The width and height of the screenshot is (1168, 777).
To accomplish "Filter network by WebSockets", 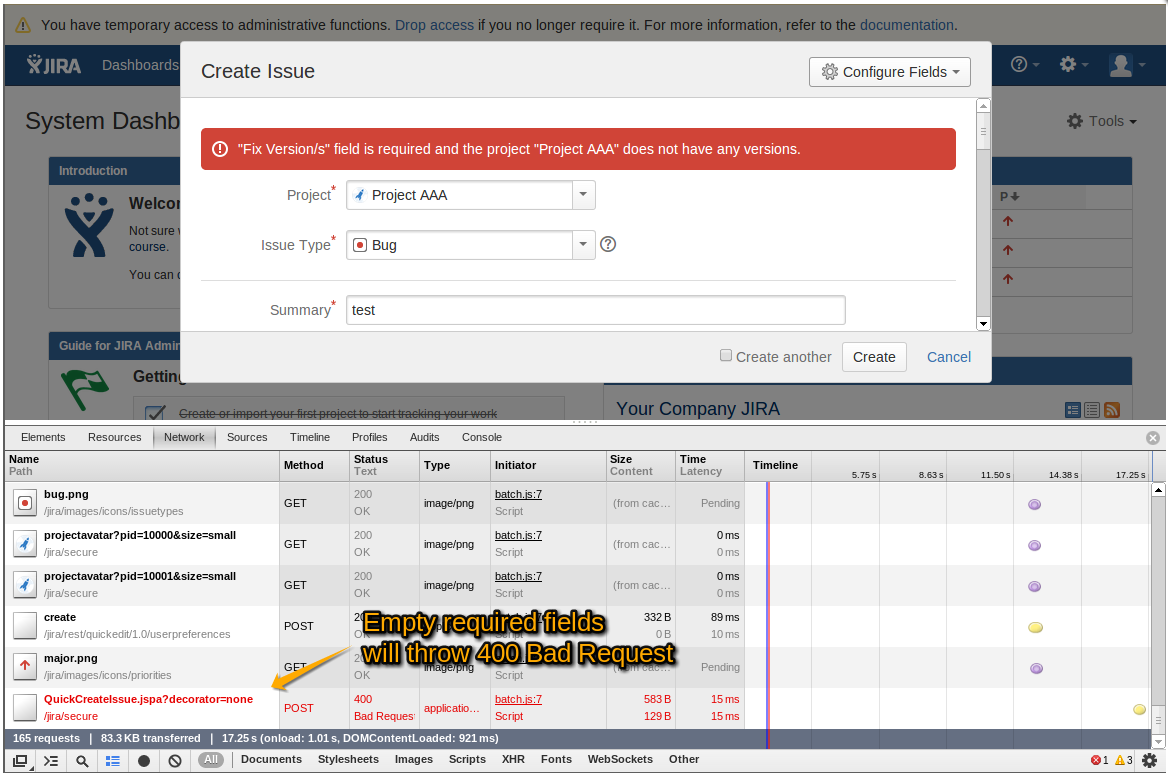I will (x=620, y=760).
